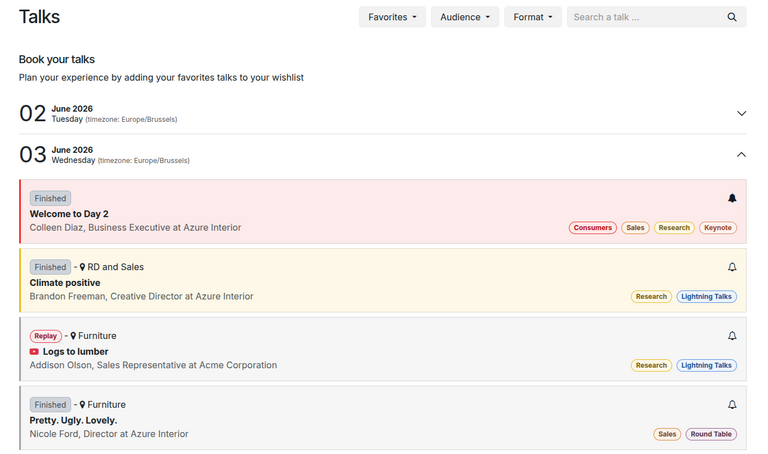768x454 pixels.
Task: Click the Round Table tag
Action: click(711, 434)
